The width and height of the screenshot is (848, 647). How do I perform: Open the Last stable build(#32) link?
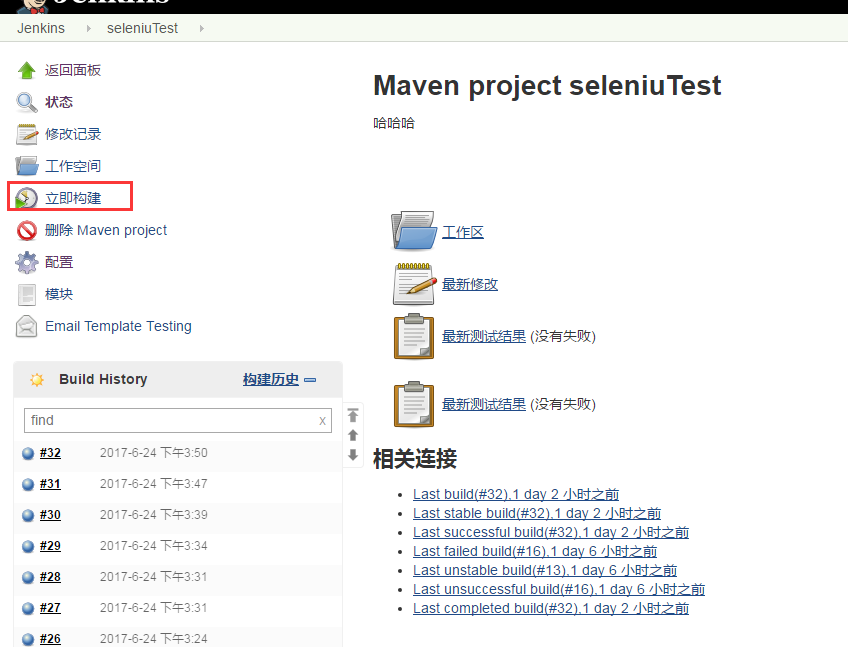tap(537, 513)
